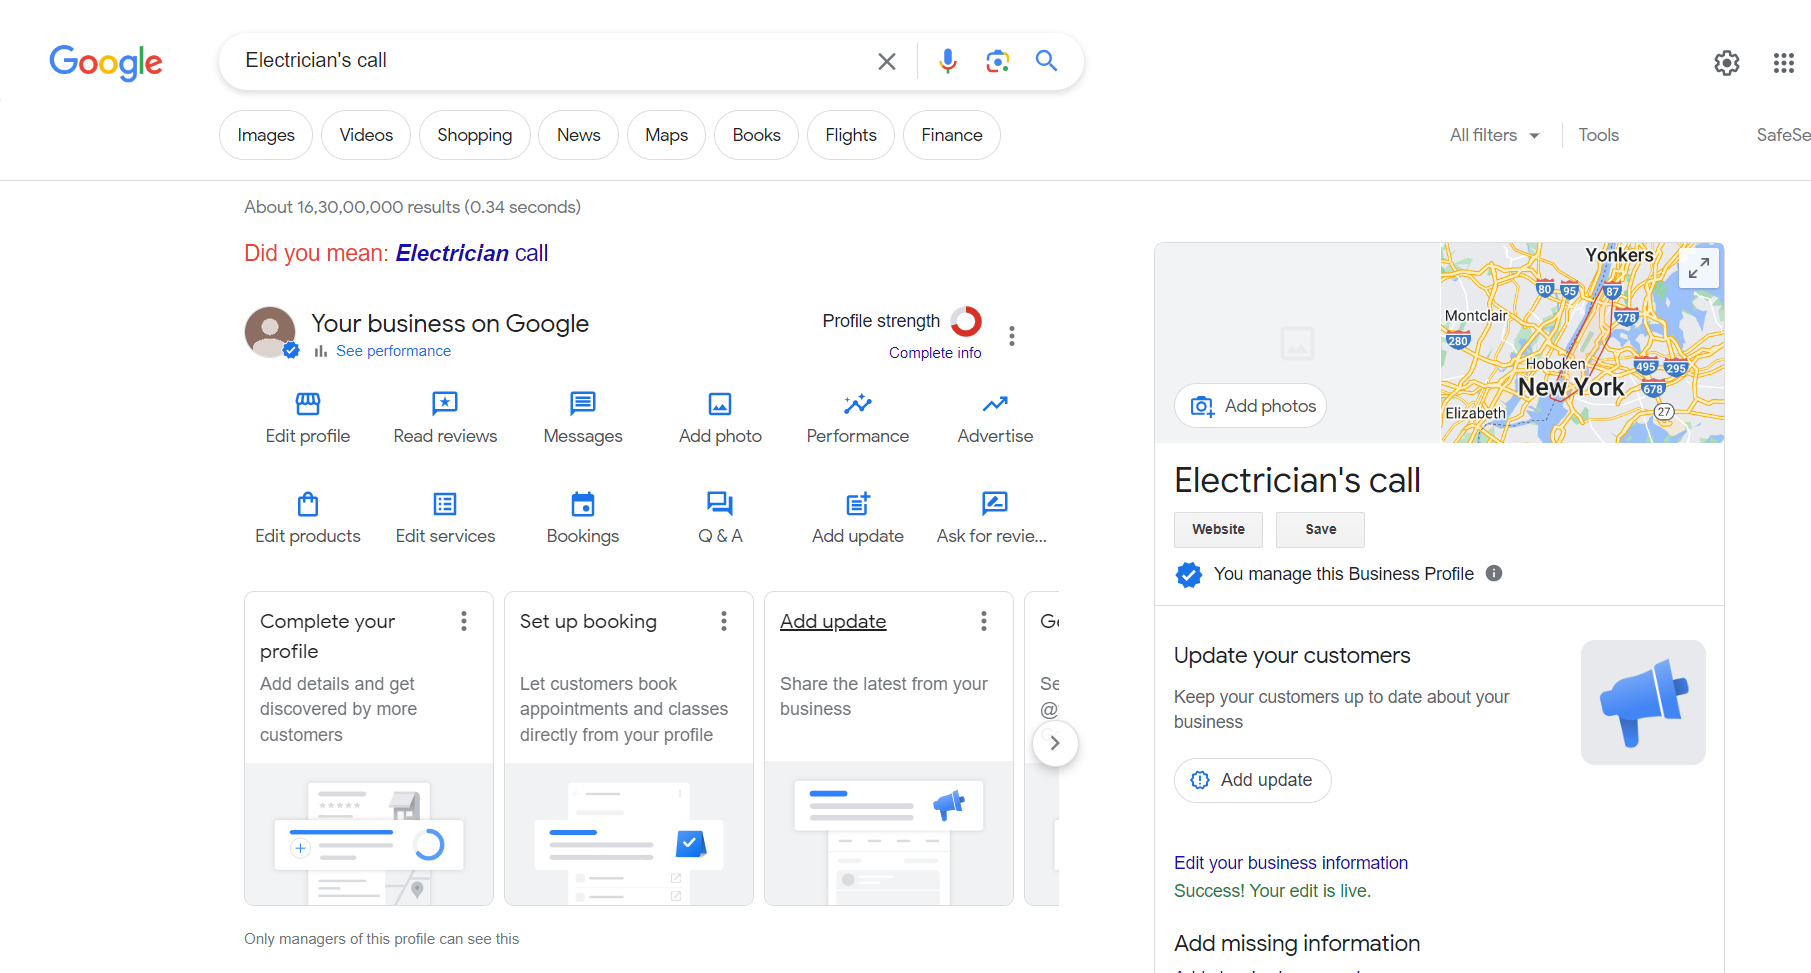The image size is (1811, 973).
Task: Open the Bookings calendar icon
Action: point(583,503)
